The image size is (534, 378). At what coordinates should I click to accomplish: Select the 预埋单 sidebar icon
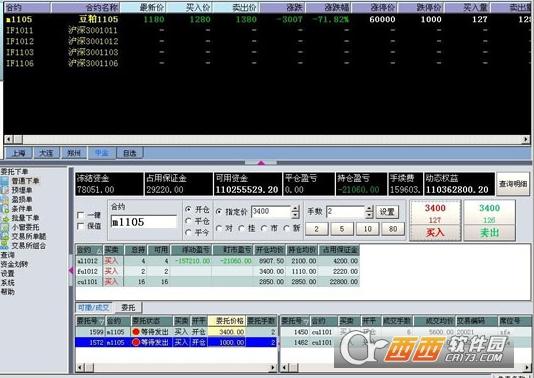point(5,190)
